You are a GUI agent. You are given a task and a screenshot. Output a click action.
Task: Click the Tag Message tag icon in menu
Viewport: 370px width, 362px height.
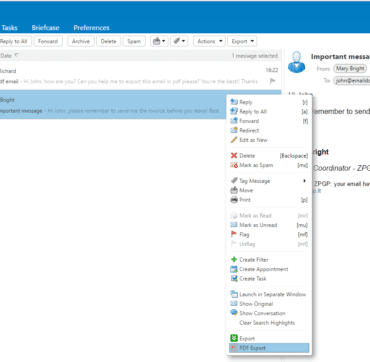[234, 181]
